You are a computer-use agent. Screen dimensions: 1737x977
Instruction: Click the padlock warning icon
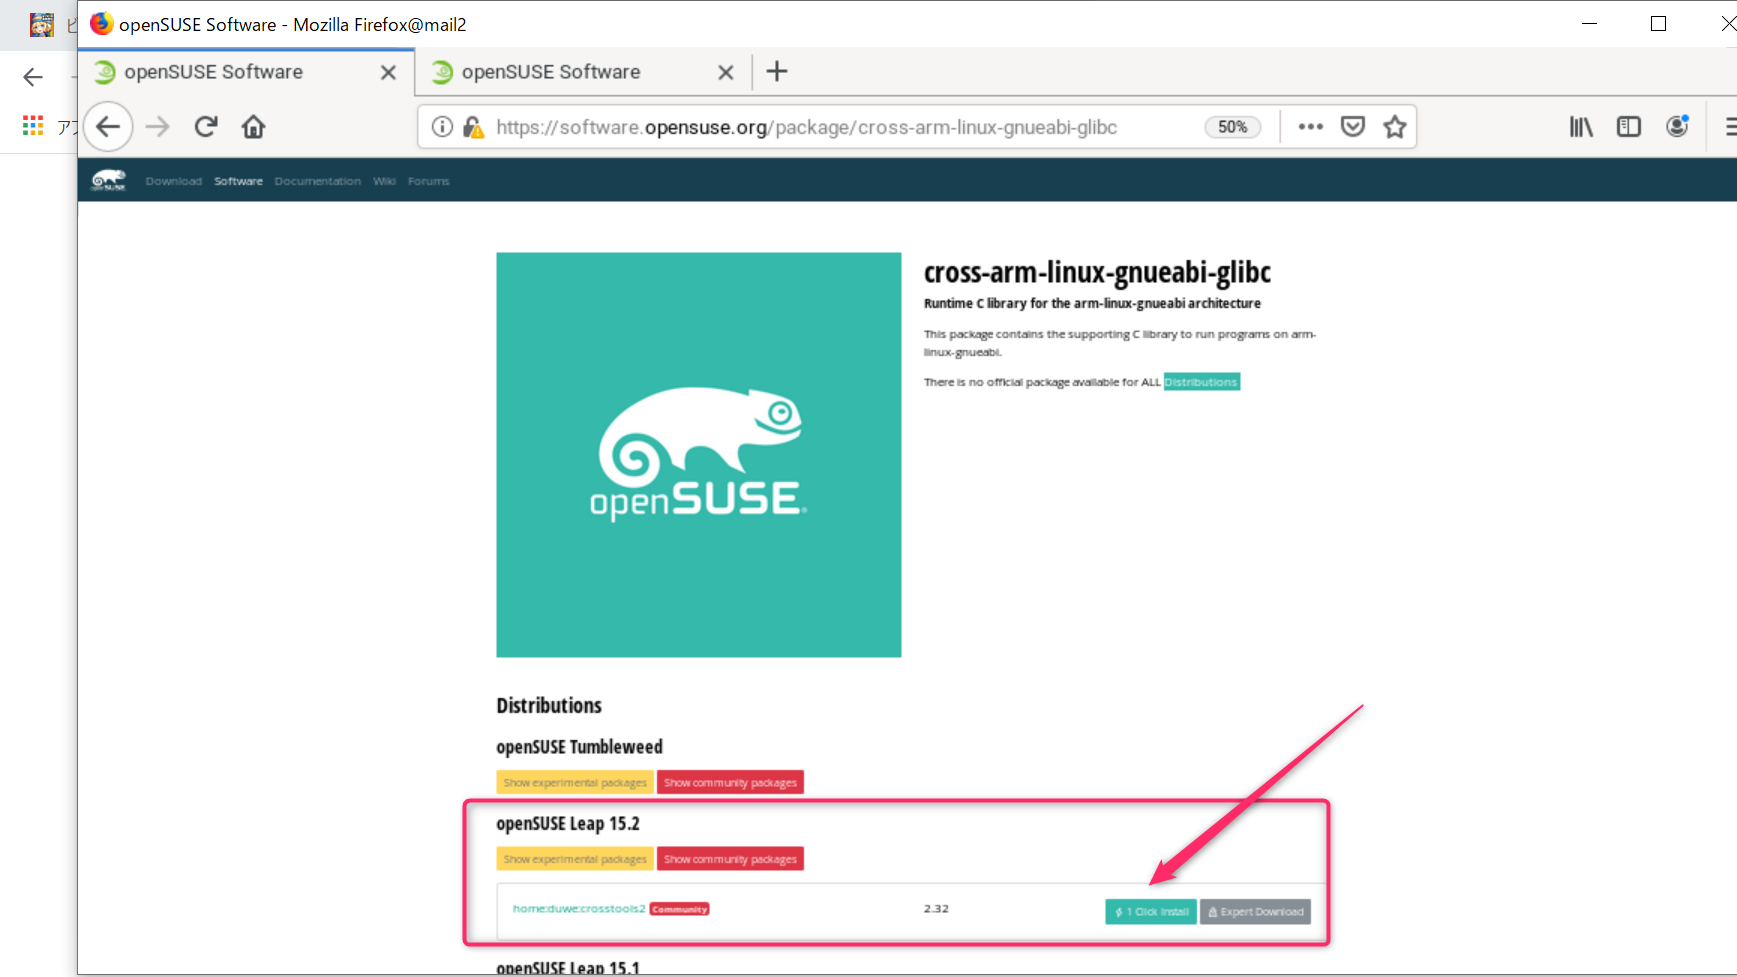click(x=474, y=127)
